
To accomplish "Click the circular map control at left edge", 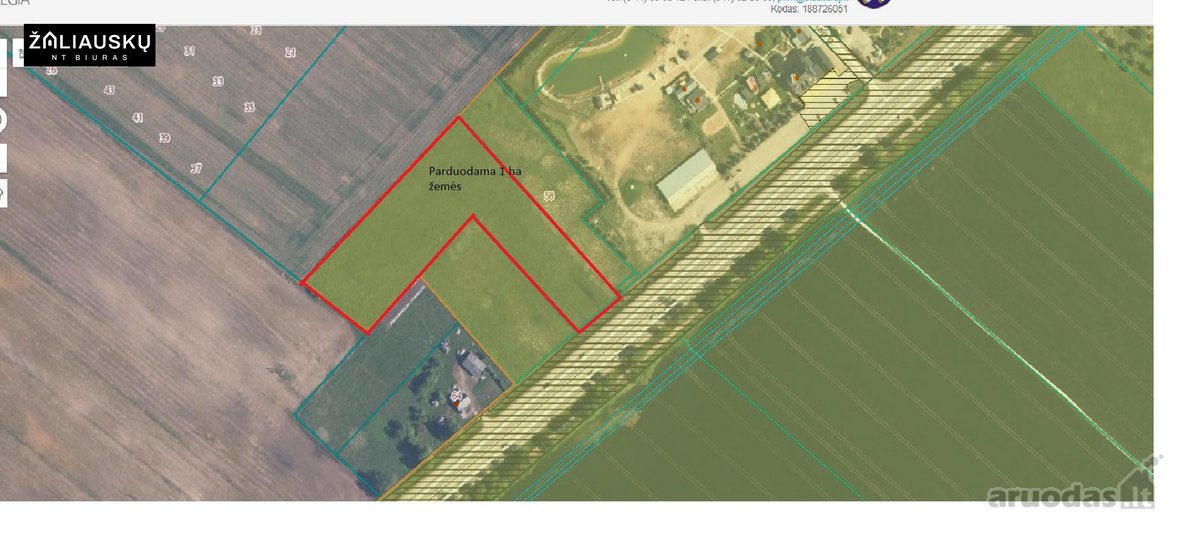I will 3,120.
